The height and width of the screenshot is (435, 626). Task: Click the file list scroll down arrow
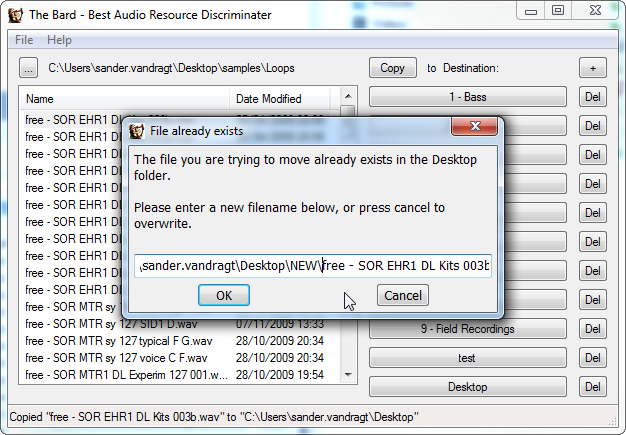pyautogui.click(x=348, y=375)
